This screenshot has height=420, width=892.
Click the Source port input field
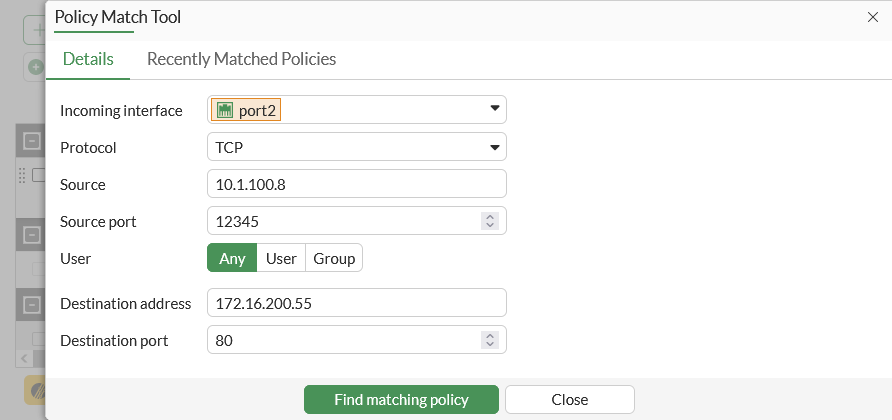point(340,221)
